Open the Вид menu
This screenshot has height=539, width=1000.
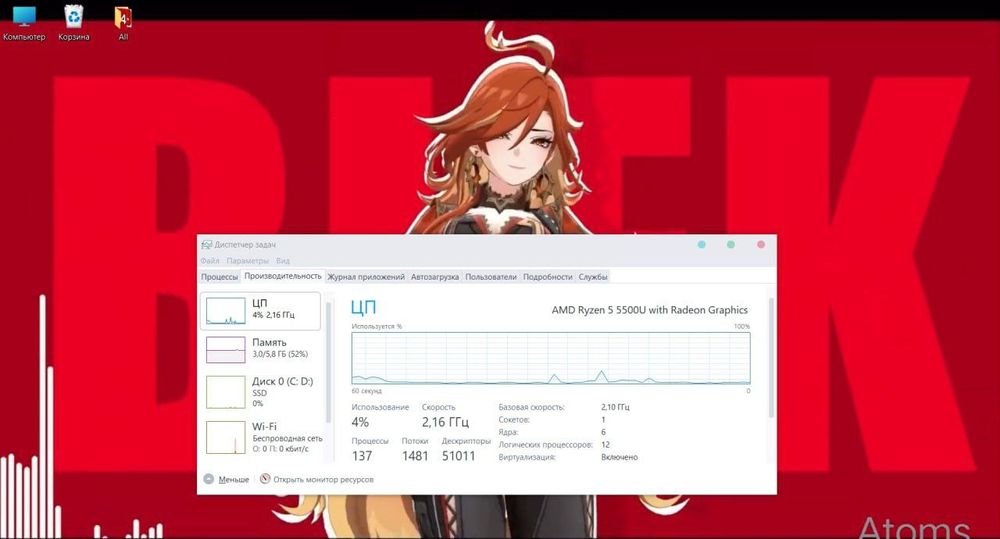[283, 261]
